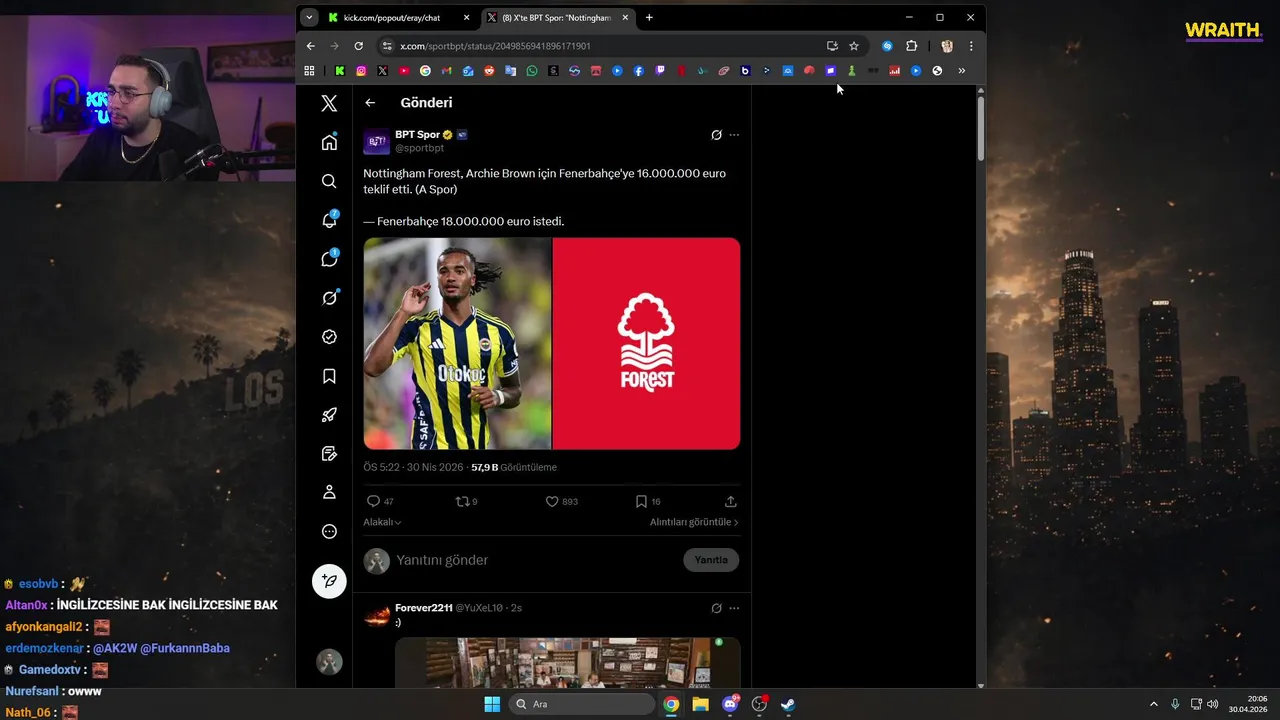Viewport: 1280px width, 720px height.
Task: Click the browser back arrow
Action: 310,46
